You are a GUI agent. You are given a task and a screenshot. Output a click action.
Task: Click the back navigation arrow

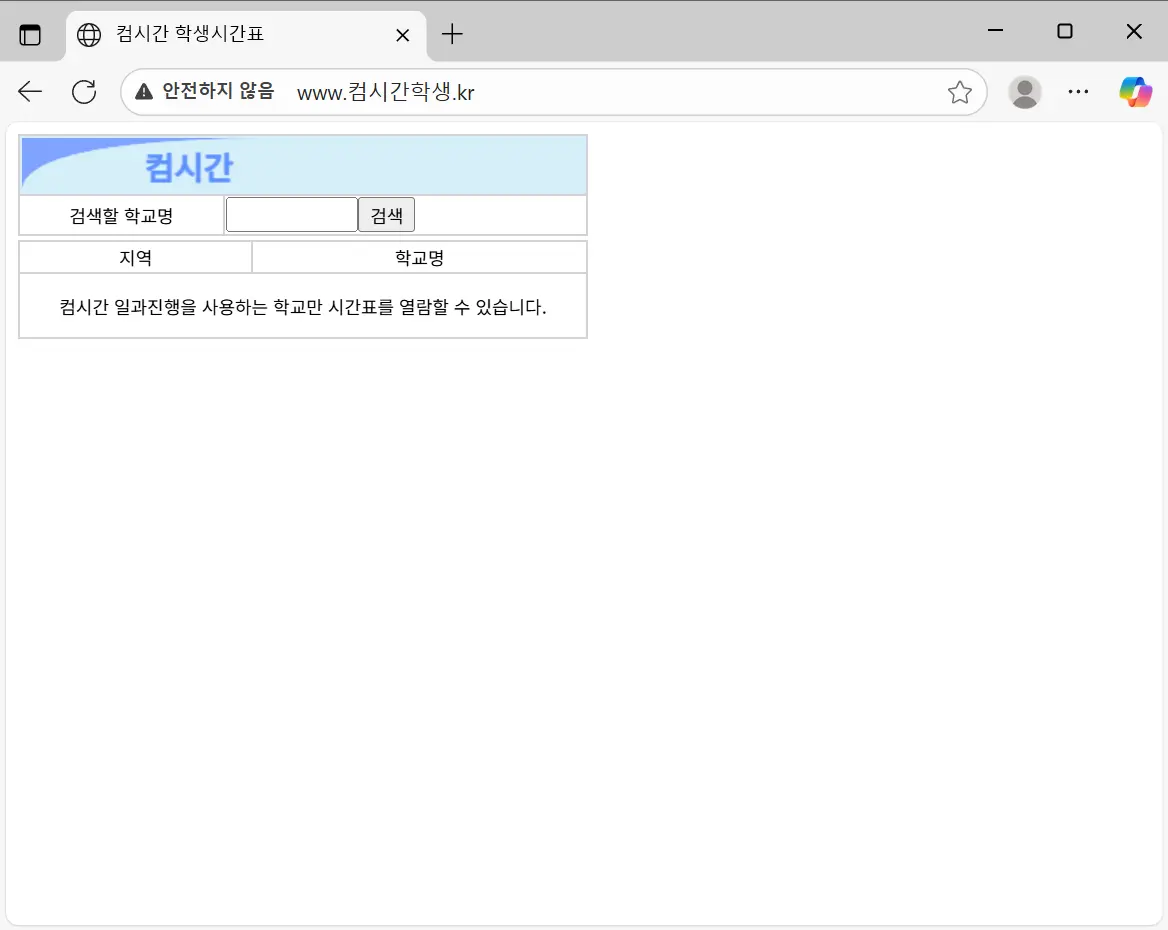[x=29, y=91]
